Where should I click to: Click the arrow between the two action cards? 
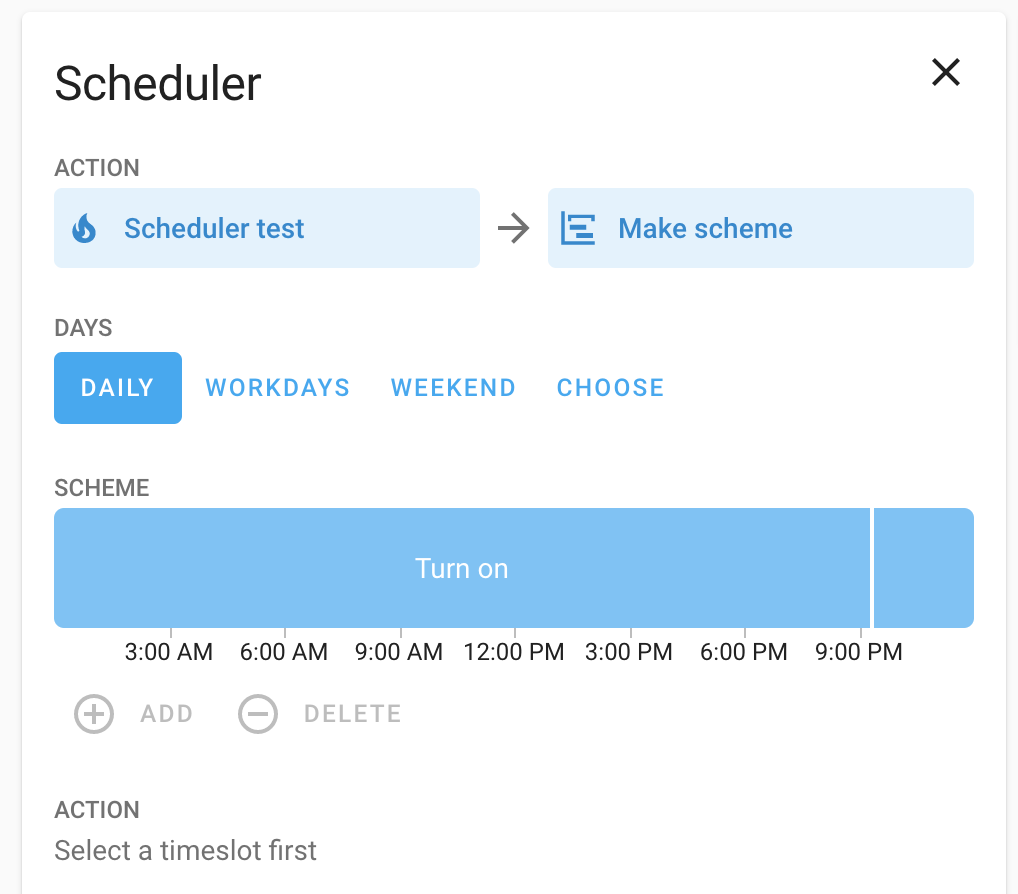pyautogui.click(x=513, y=228)
